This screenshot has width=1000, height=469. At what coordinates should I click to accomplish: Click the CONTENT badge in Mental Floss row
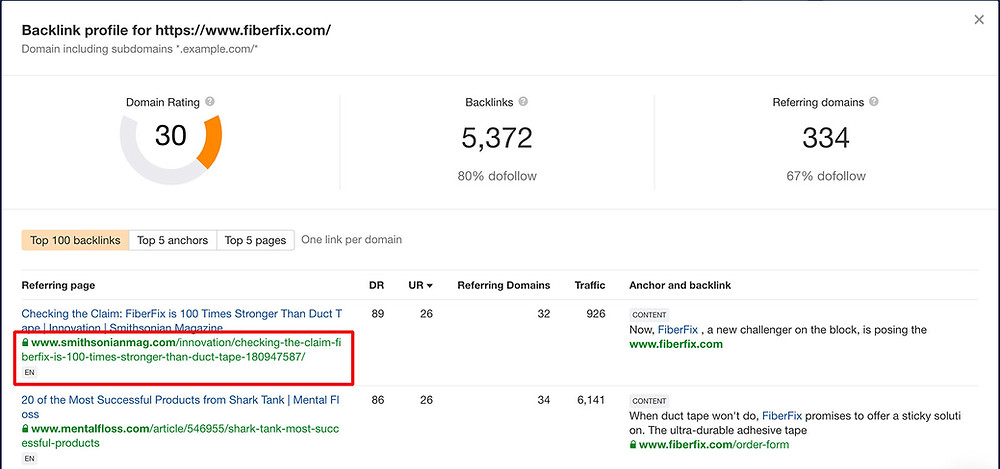pos(649,401)
